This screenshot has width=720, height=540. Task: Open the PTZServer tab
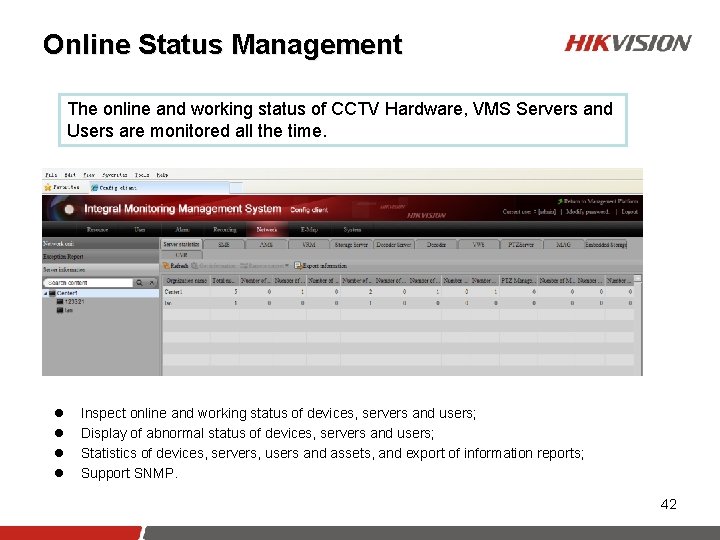[521, 245]
